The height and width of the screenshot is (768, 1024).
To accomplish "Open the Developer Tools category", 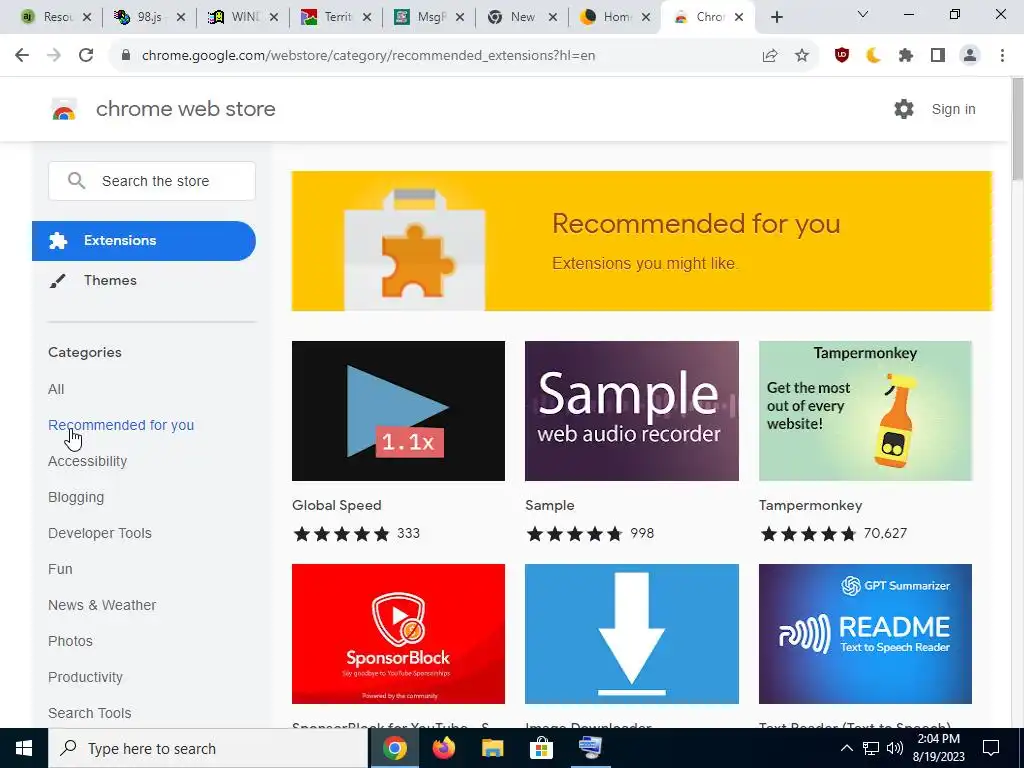I will 99,533.
